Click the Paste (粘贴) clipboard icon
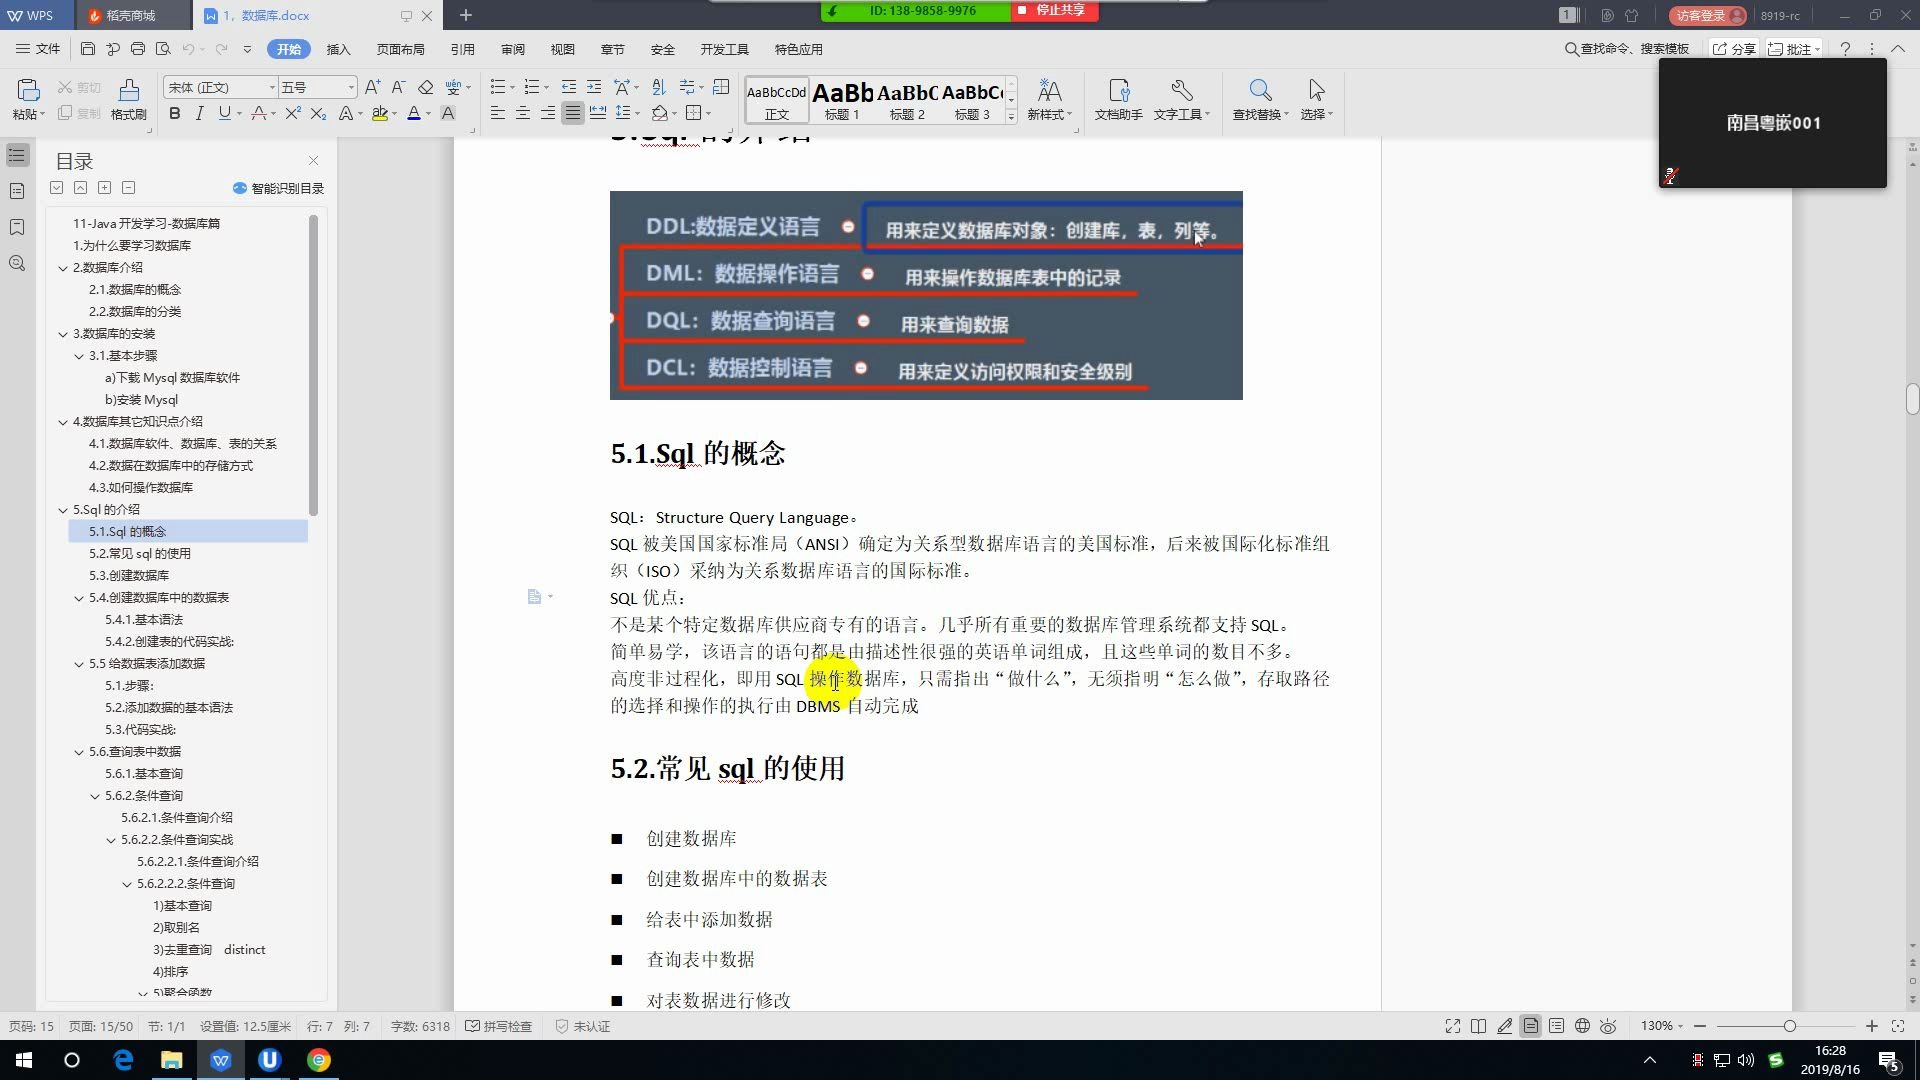Viewport: 1920px width, 1080px height. point(27,90)
